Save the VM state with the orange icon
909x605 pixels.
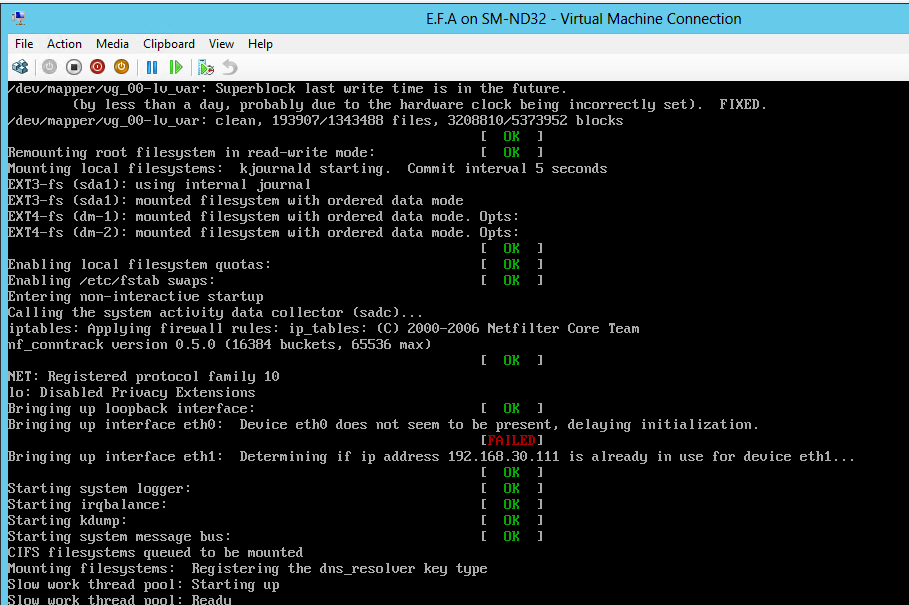121,67
